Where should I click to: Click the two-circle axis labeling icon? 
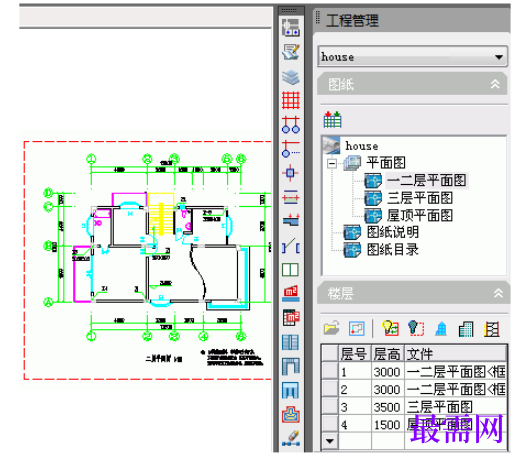coord(291,125)
